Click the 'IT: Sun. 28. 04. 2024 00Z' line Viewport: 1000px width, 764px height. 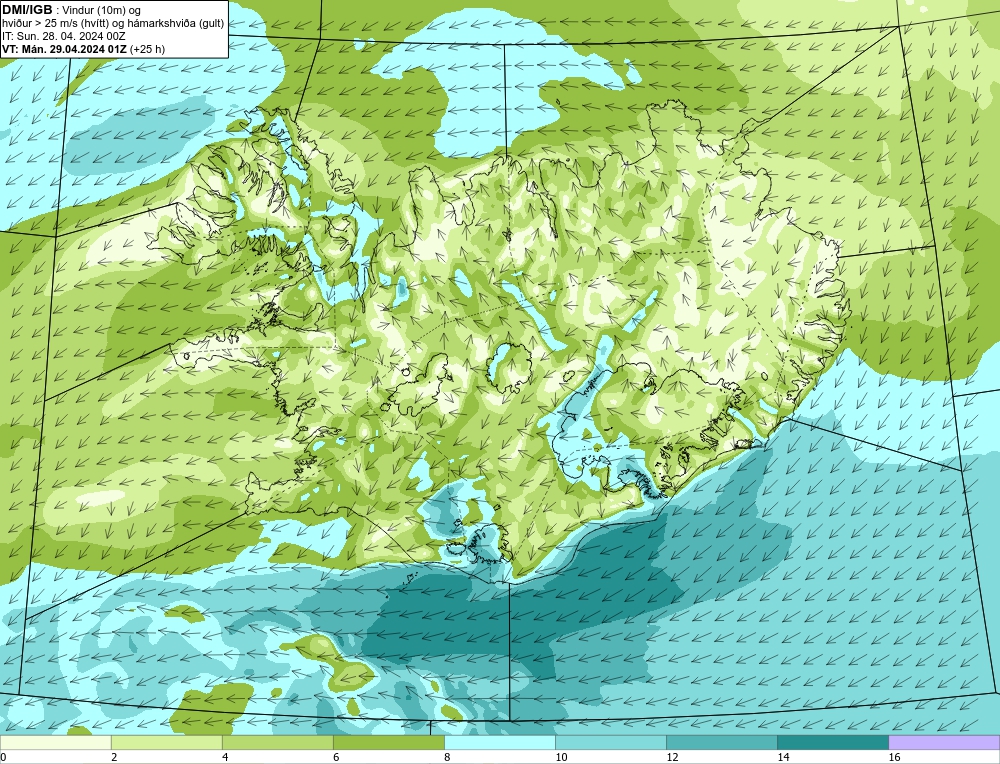pyautogui.click(x=64, y=36)
